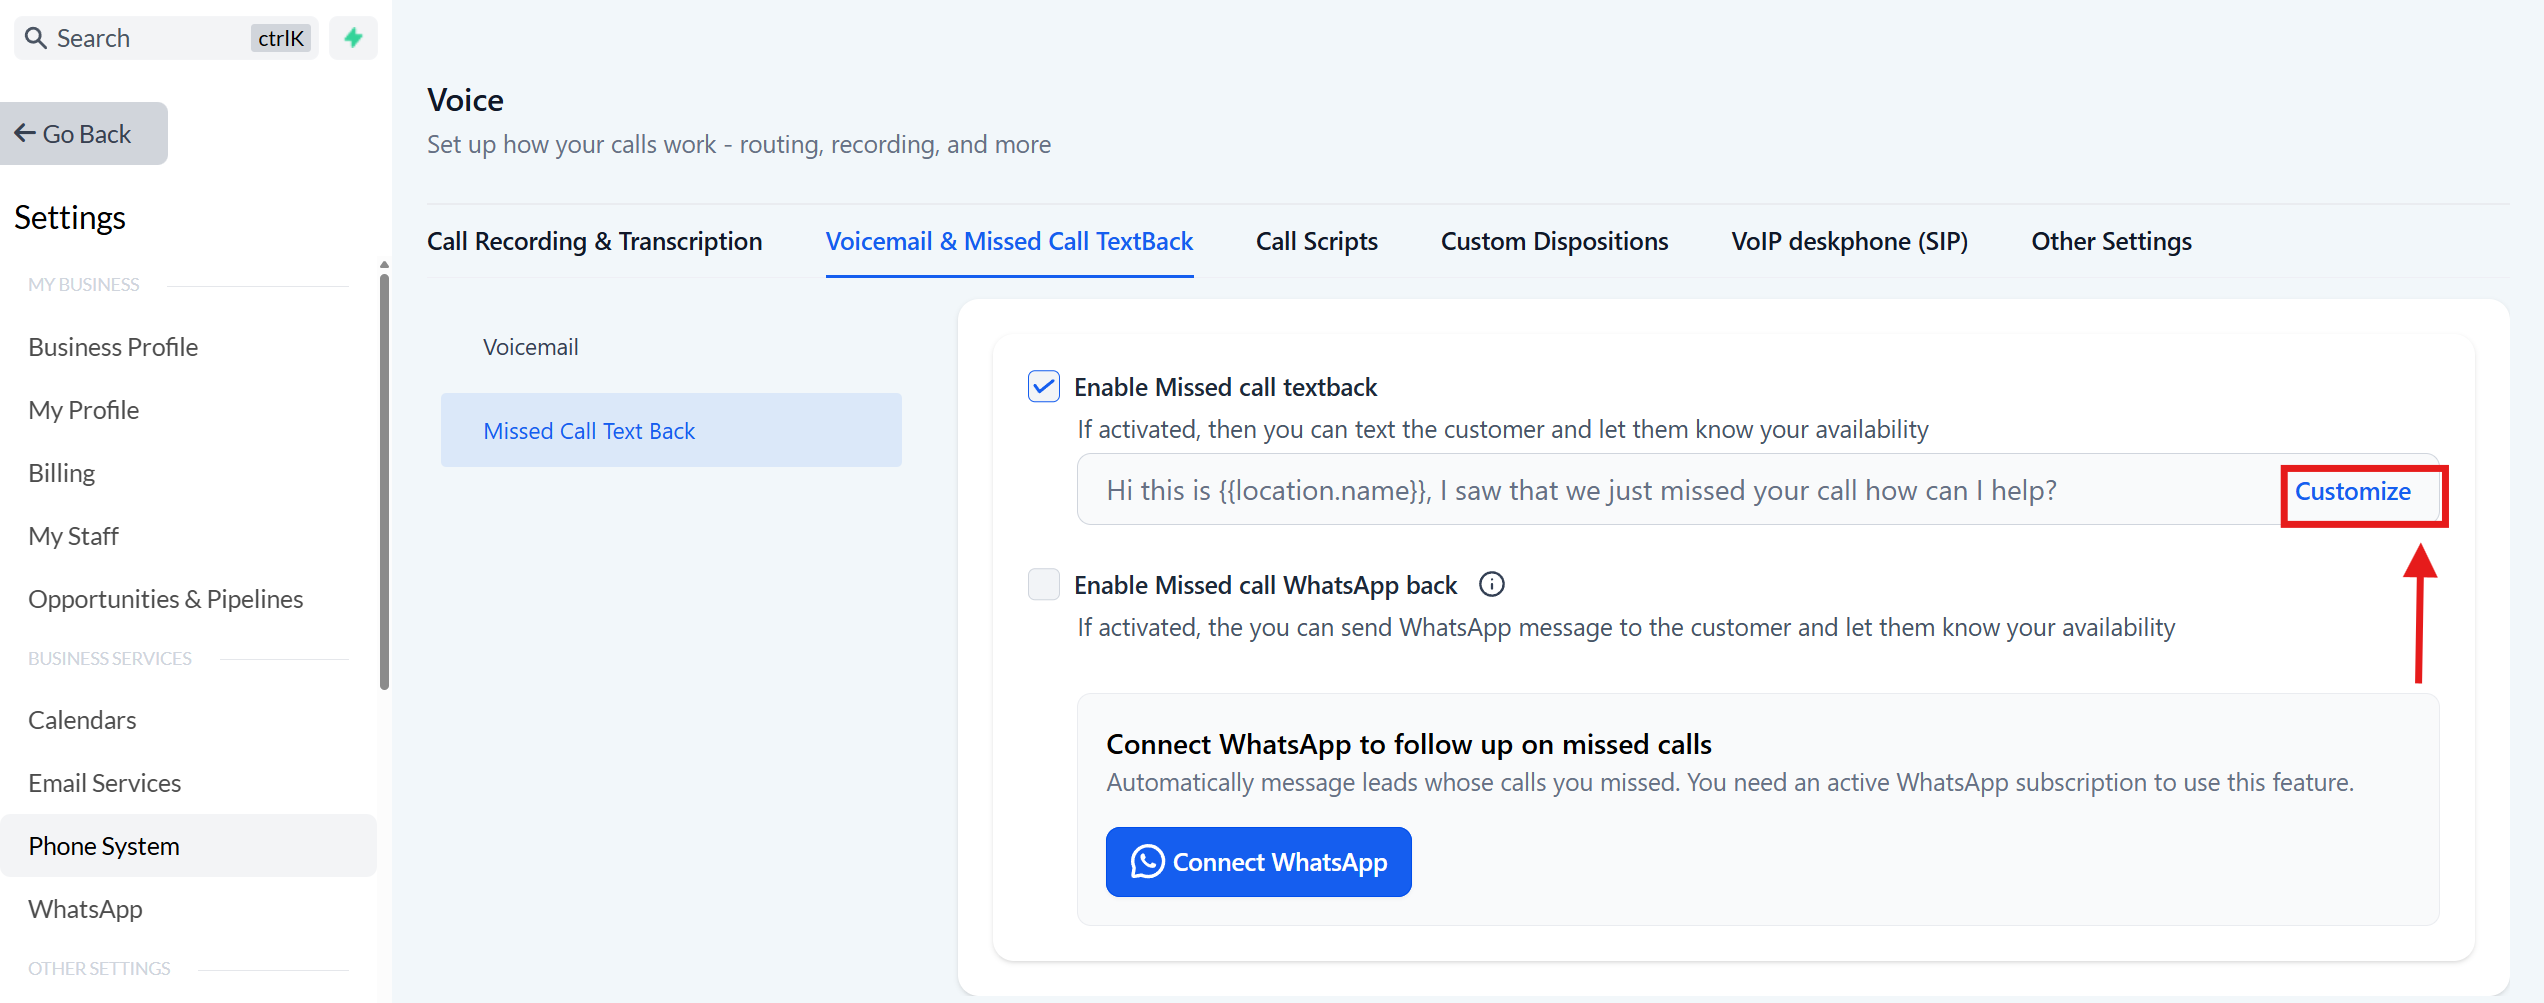Click the search magnifier icon
2544x1003 pixels.
pyautogui.click(x=36, y=38)
